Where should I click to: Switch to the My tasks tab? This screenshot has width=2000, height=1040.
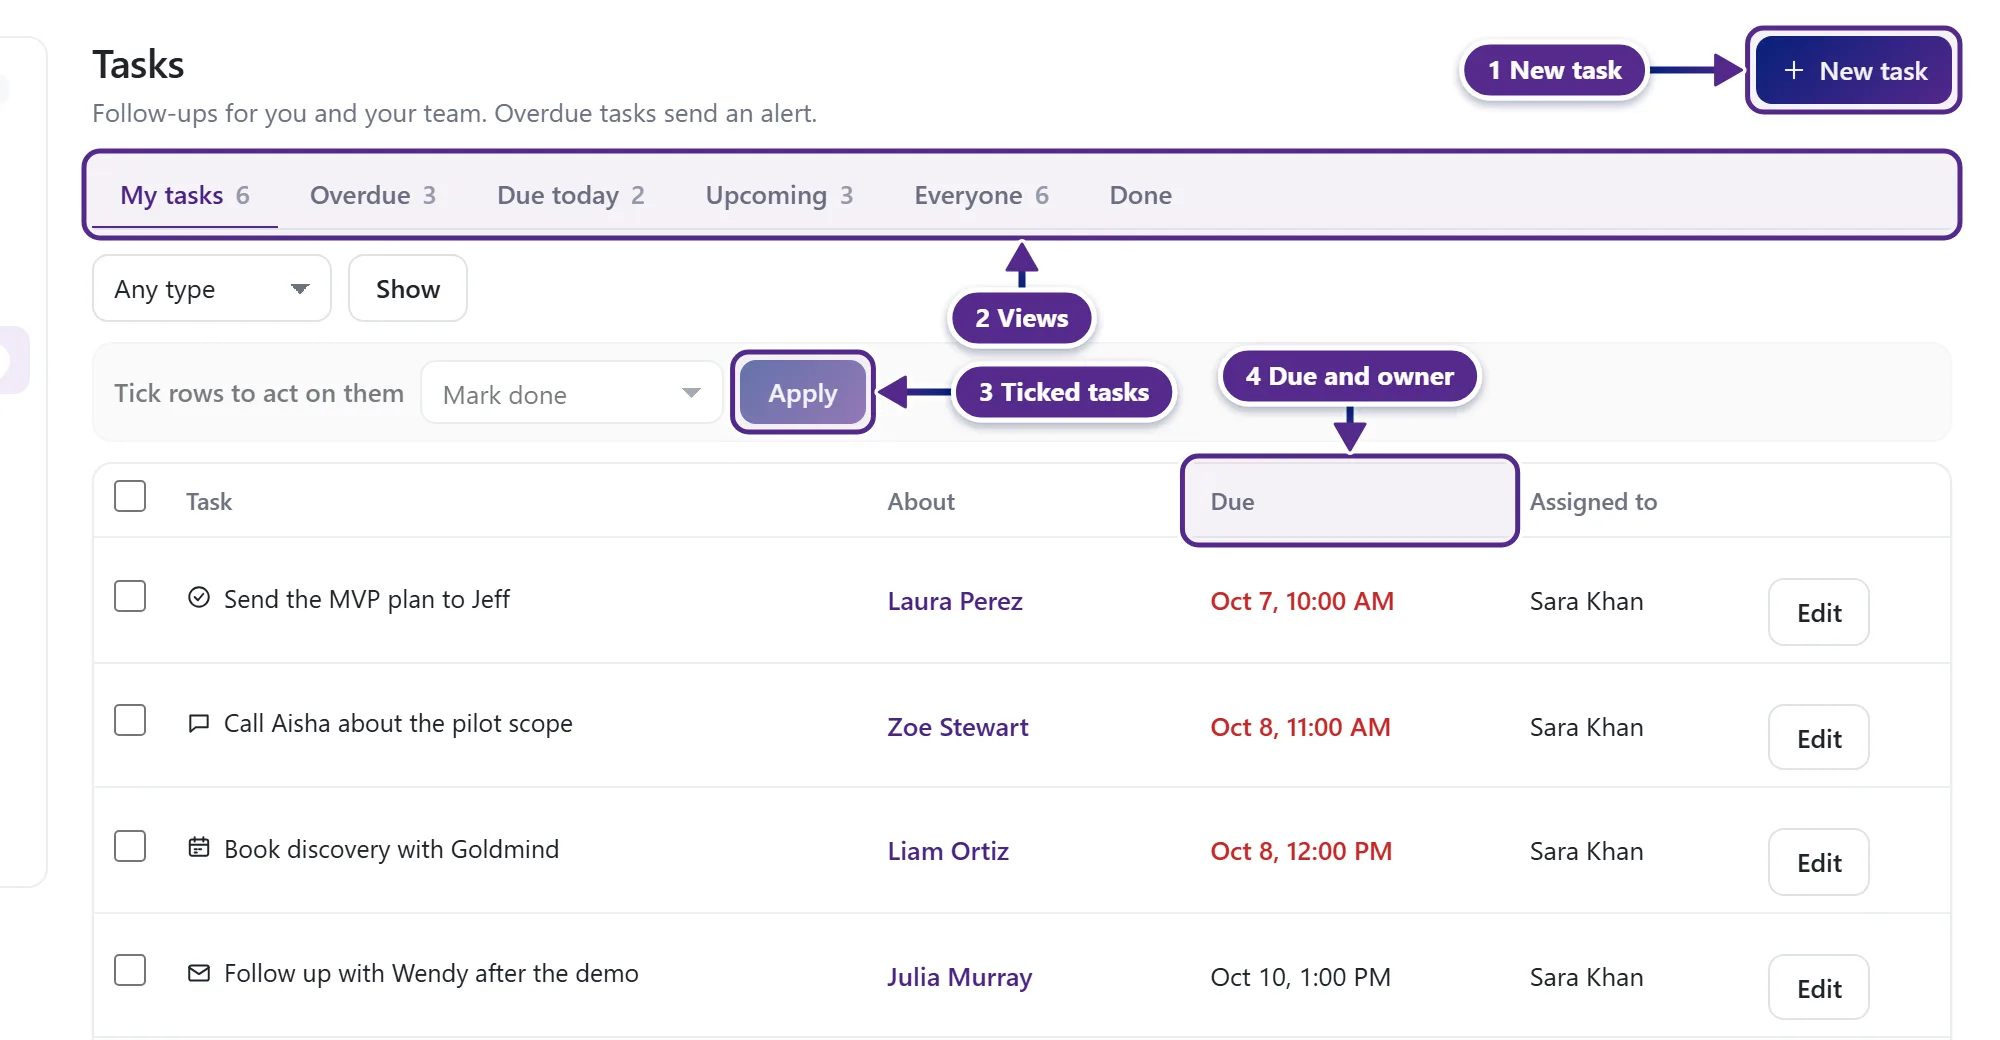pyautogui.click(x=185, y=195)
